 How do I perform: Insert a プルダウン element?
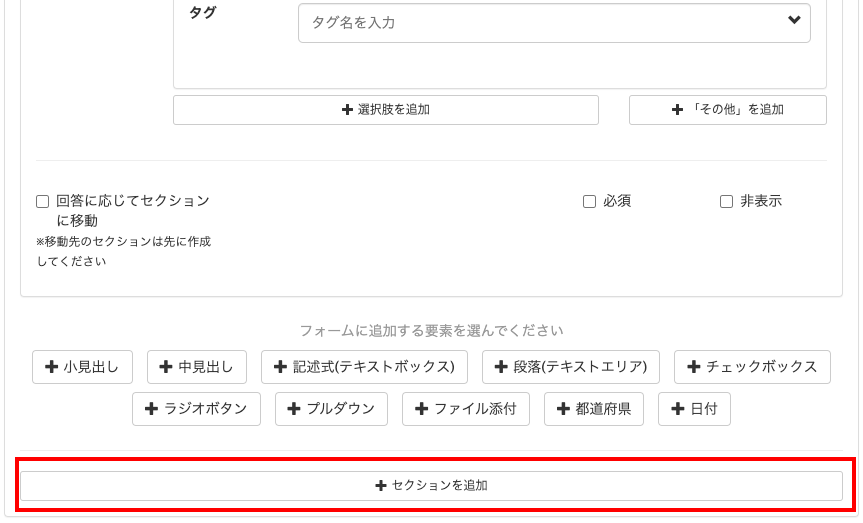pos(331,409)
